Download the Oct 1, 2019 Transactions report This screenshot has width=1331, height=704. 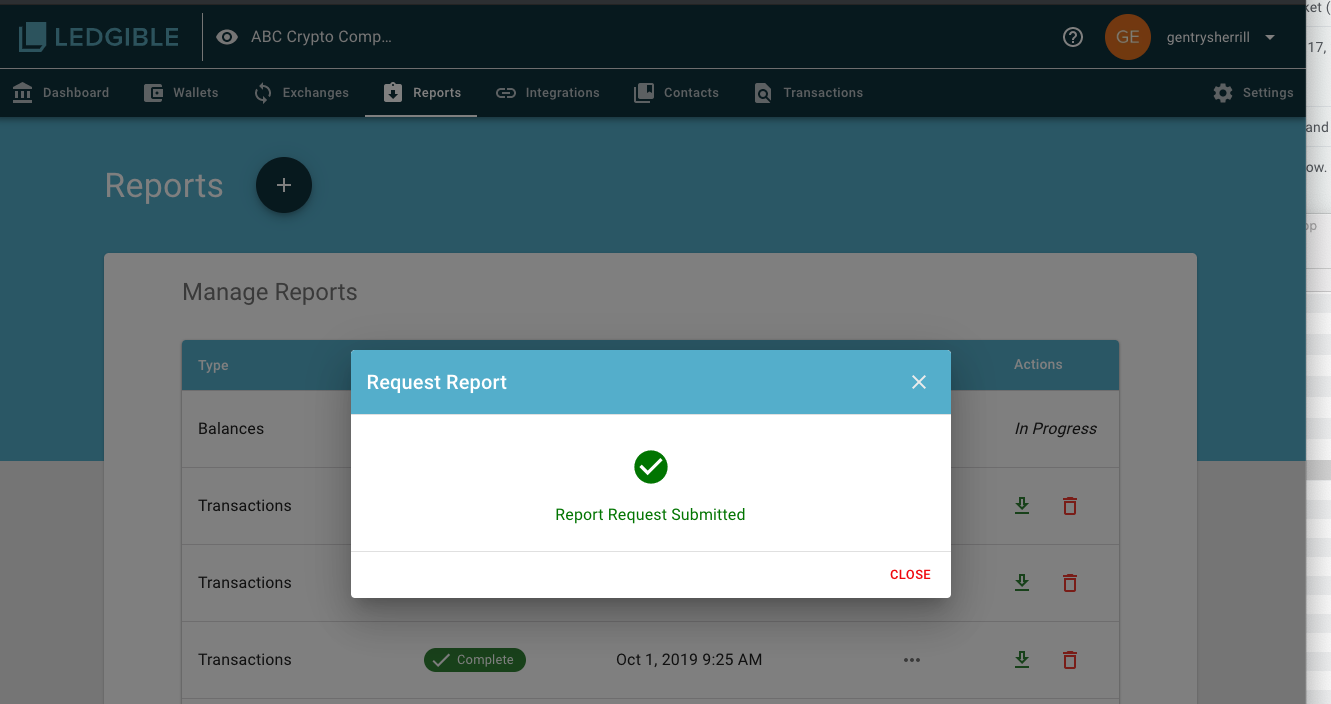coord(1022,660)
